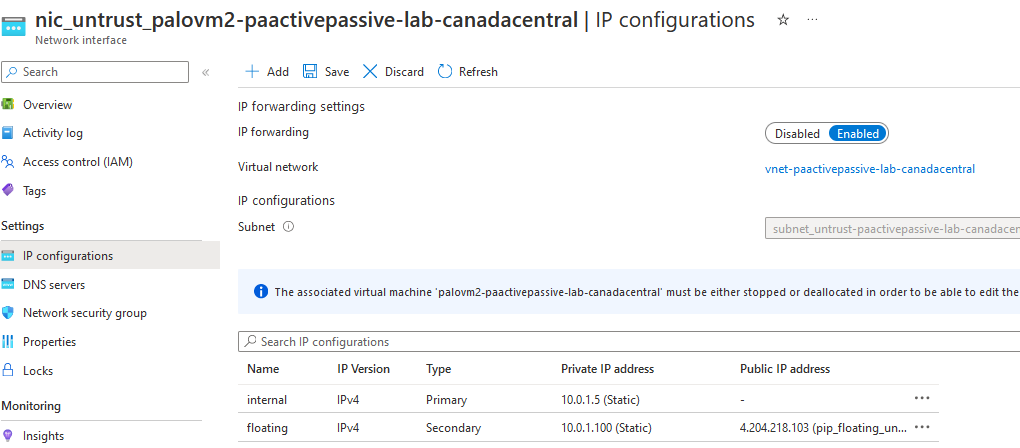Click the DNS servers icon
The height and width of the screenshot is (448, 1020).
(9, 285)
